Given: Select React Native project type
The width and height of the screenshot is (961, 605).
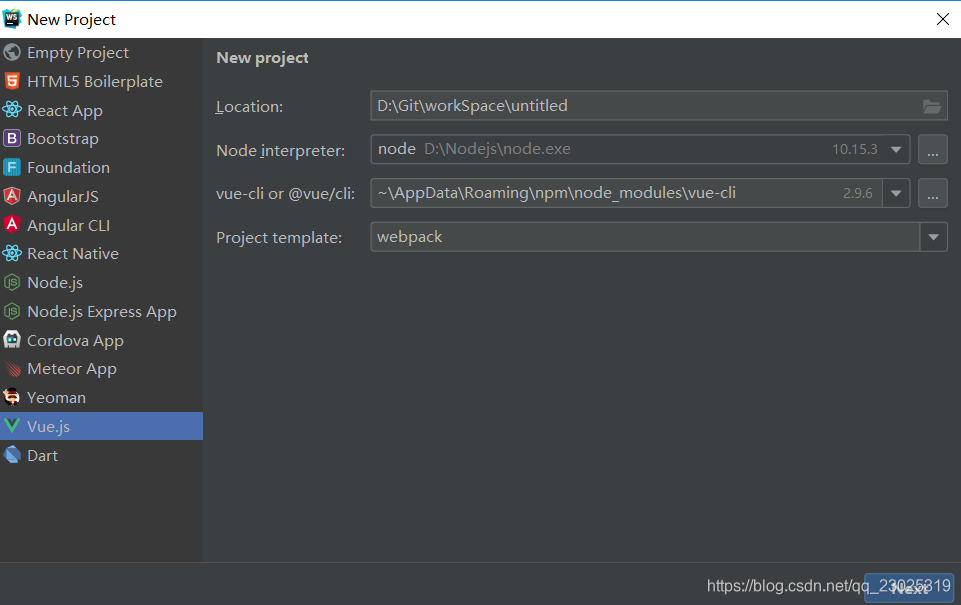Looking at the screenshot, I should [x=101, y=253].
